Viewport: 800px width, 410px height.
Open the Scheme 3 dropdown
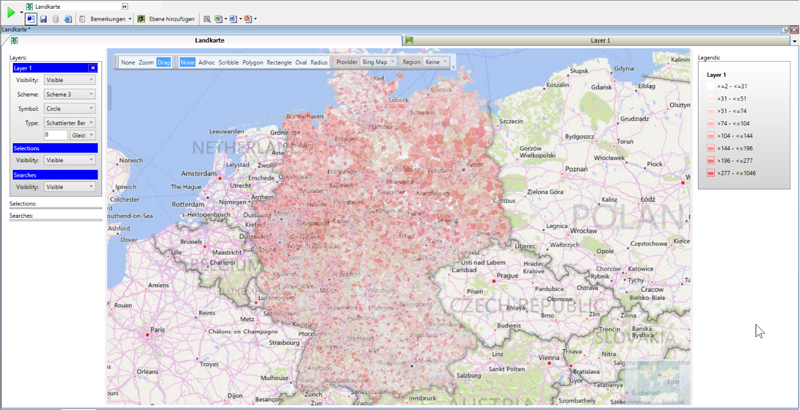(x=70, y=94)
